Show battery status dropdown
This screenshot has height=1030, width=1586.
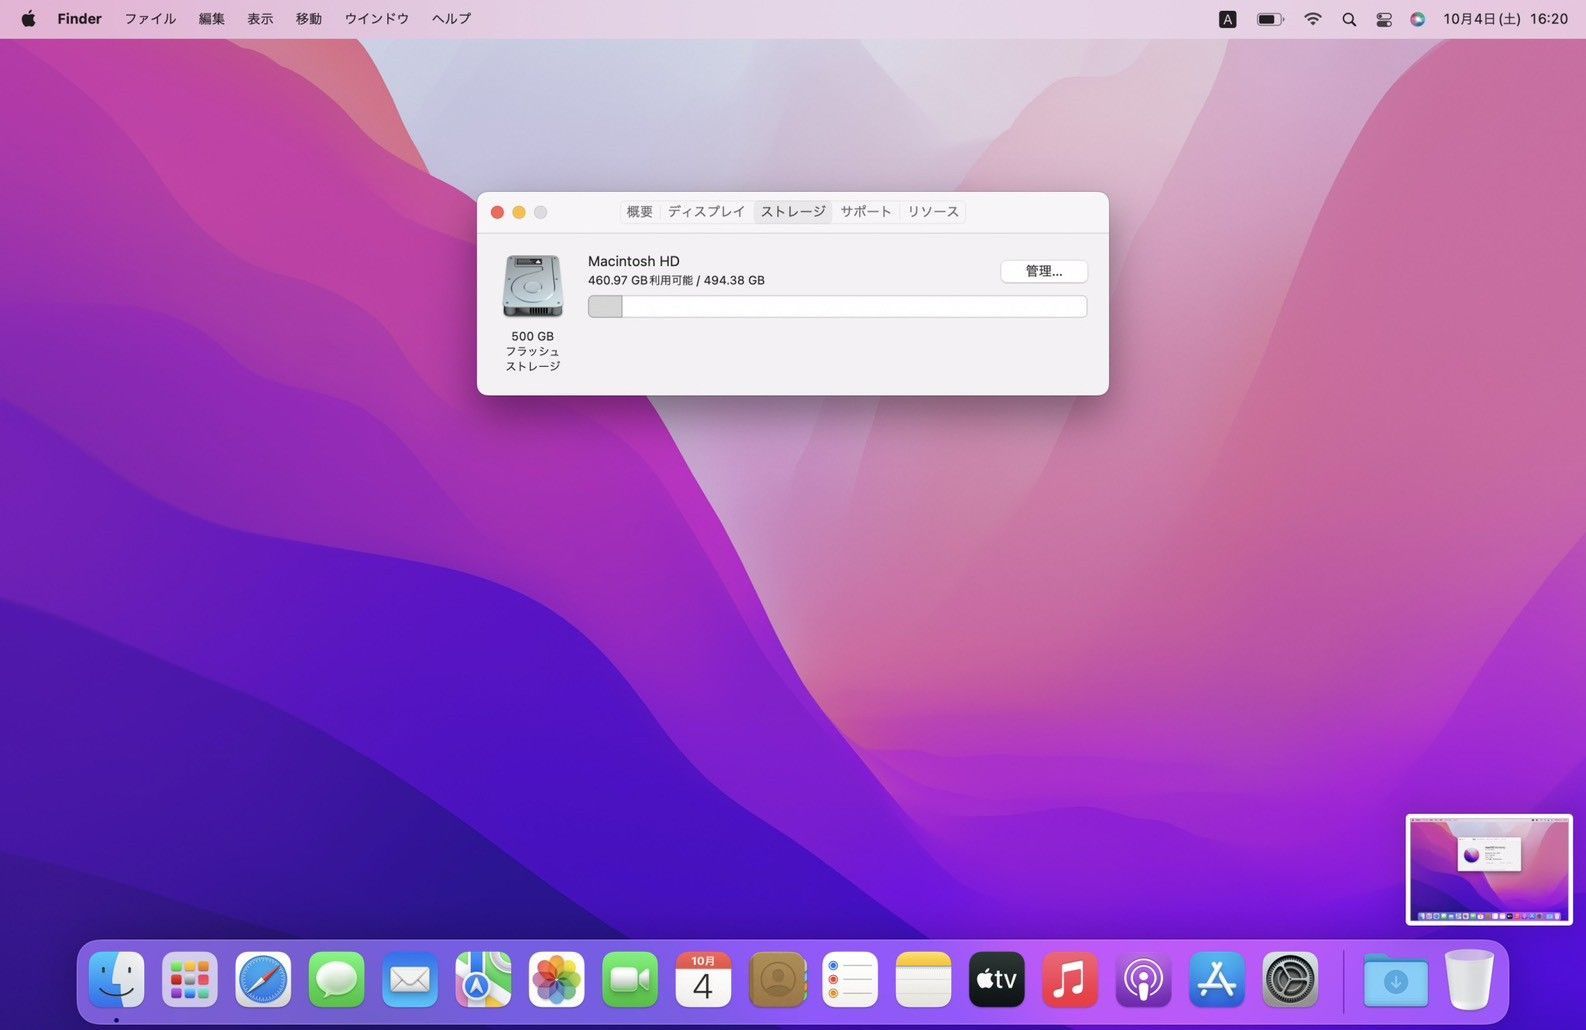pos(1270,19)
